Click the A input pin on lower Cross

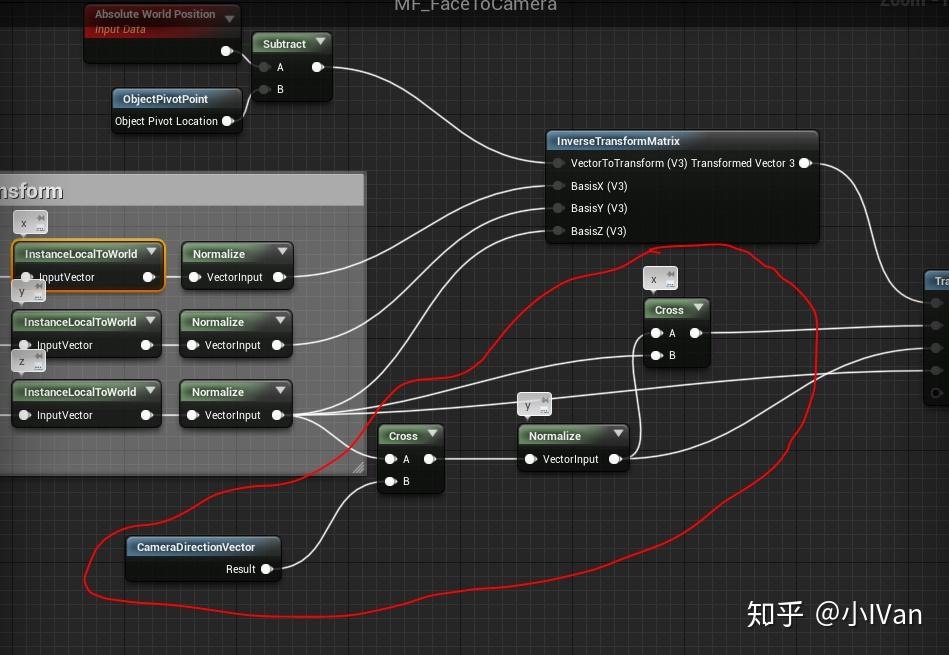coord(390,458)
